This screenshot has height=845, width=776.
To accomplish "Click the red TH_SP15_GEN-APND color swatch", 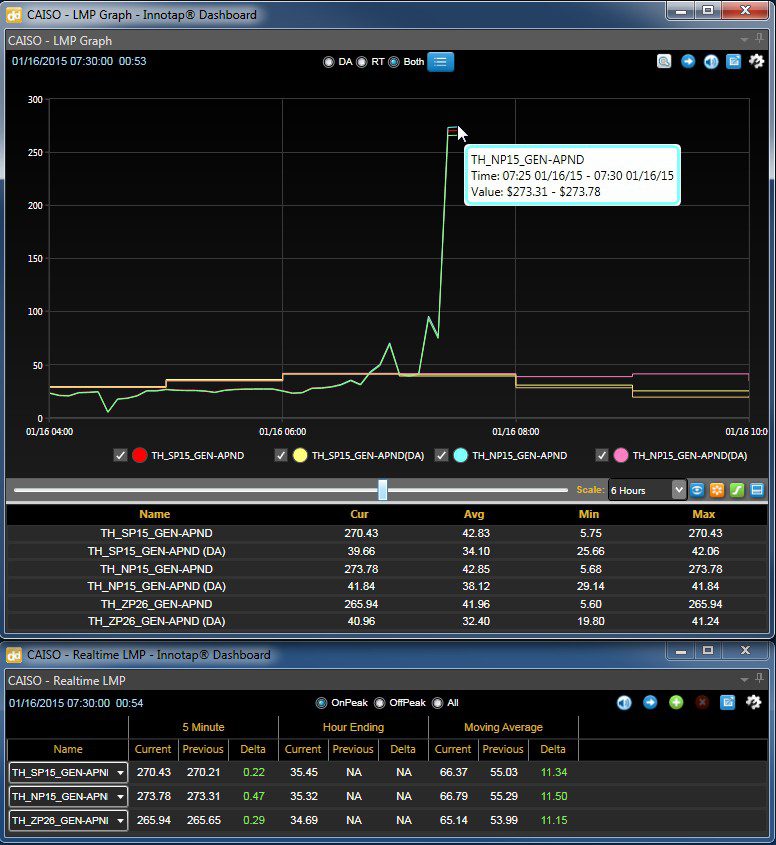I will coord(140,455).
